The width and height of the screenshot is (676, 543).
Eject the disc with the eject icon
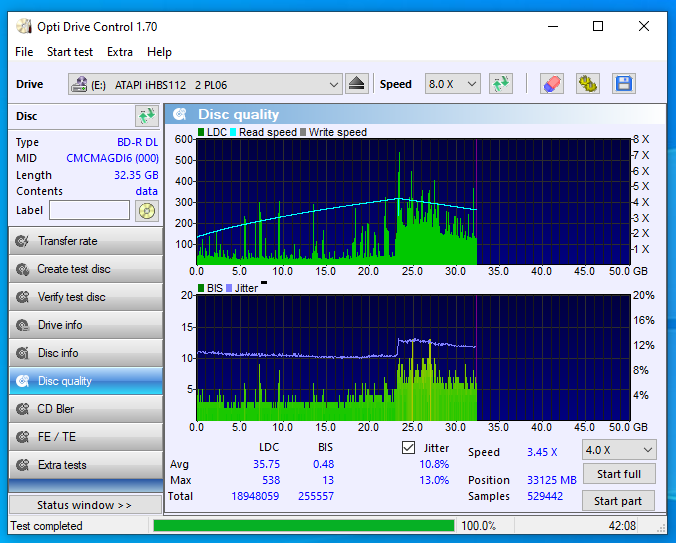tap(357, 84)
